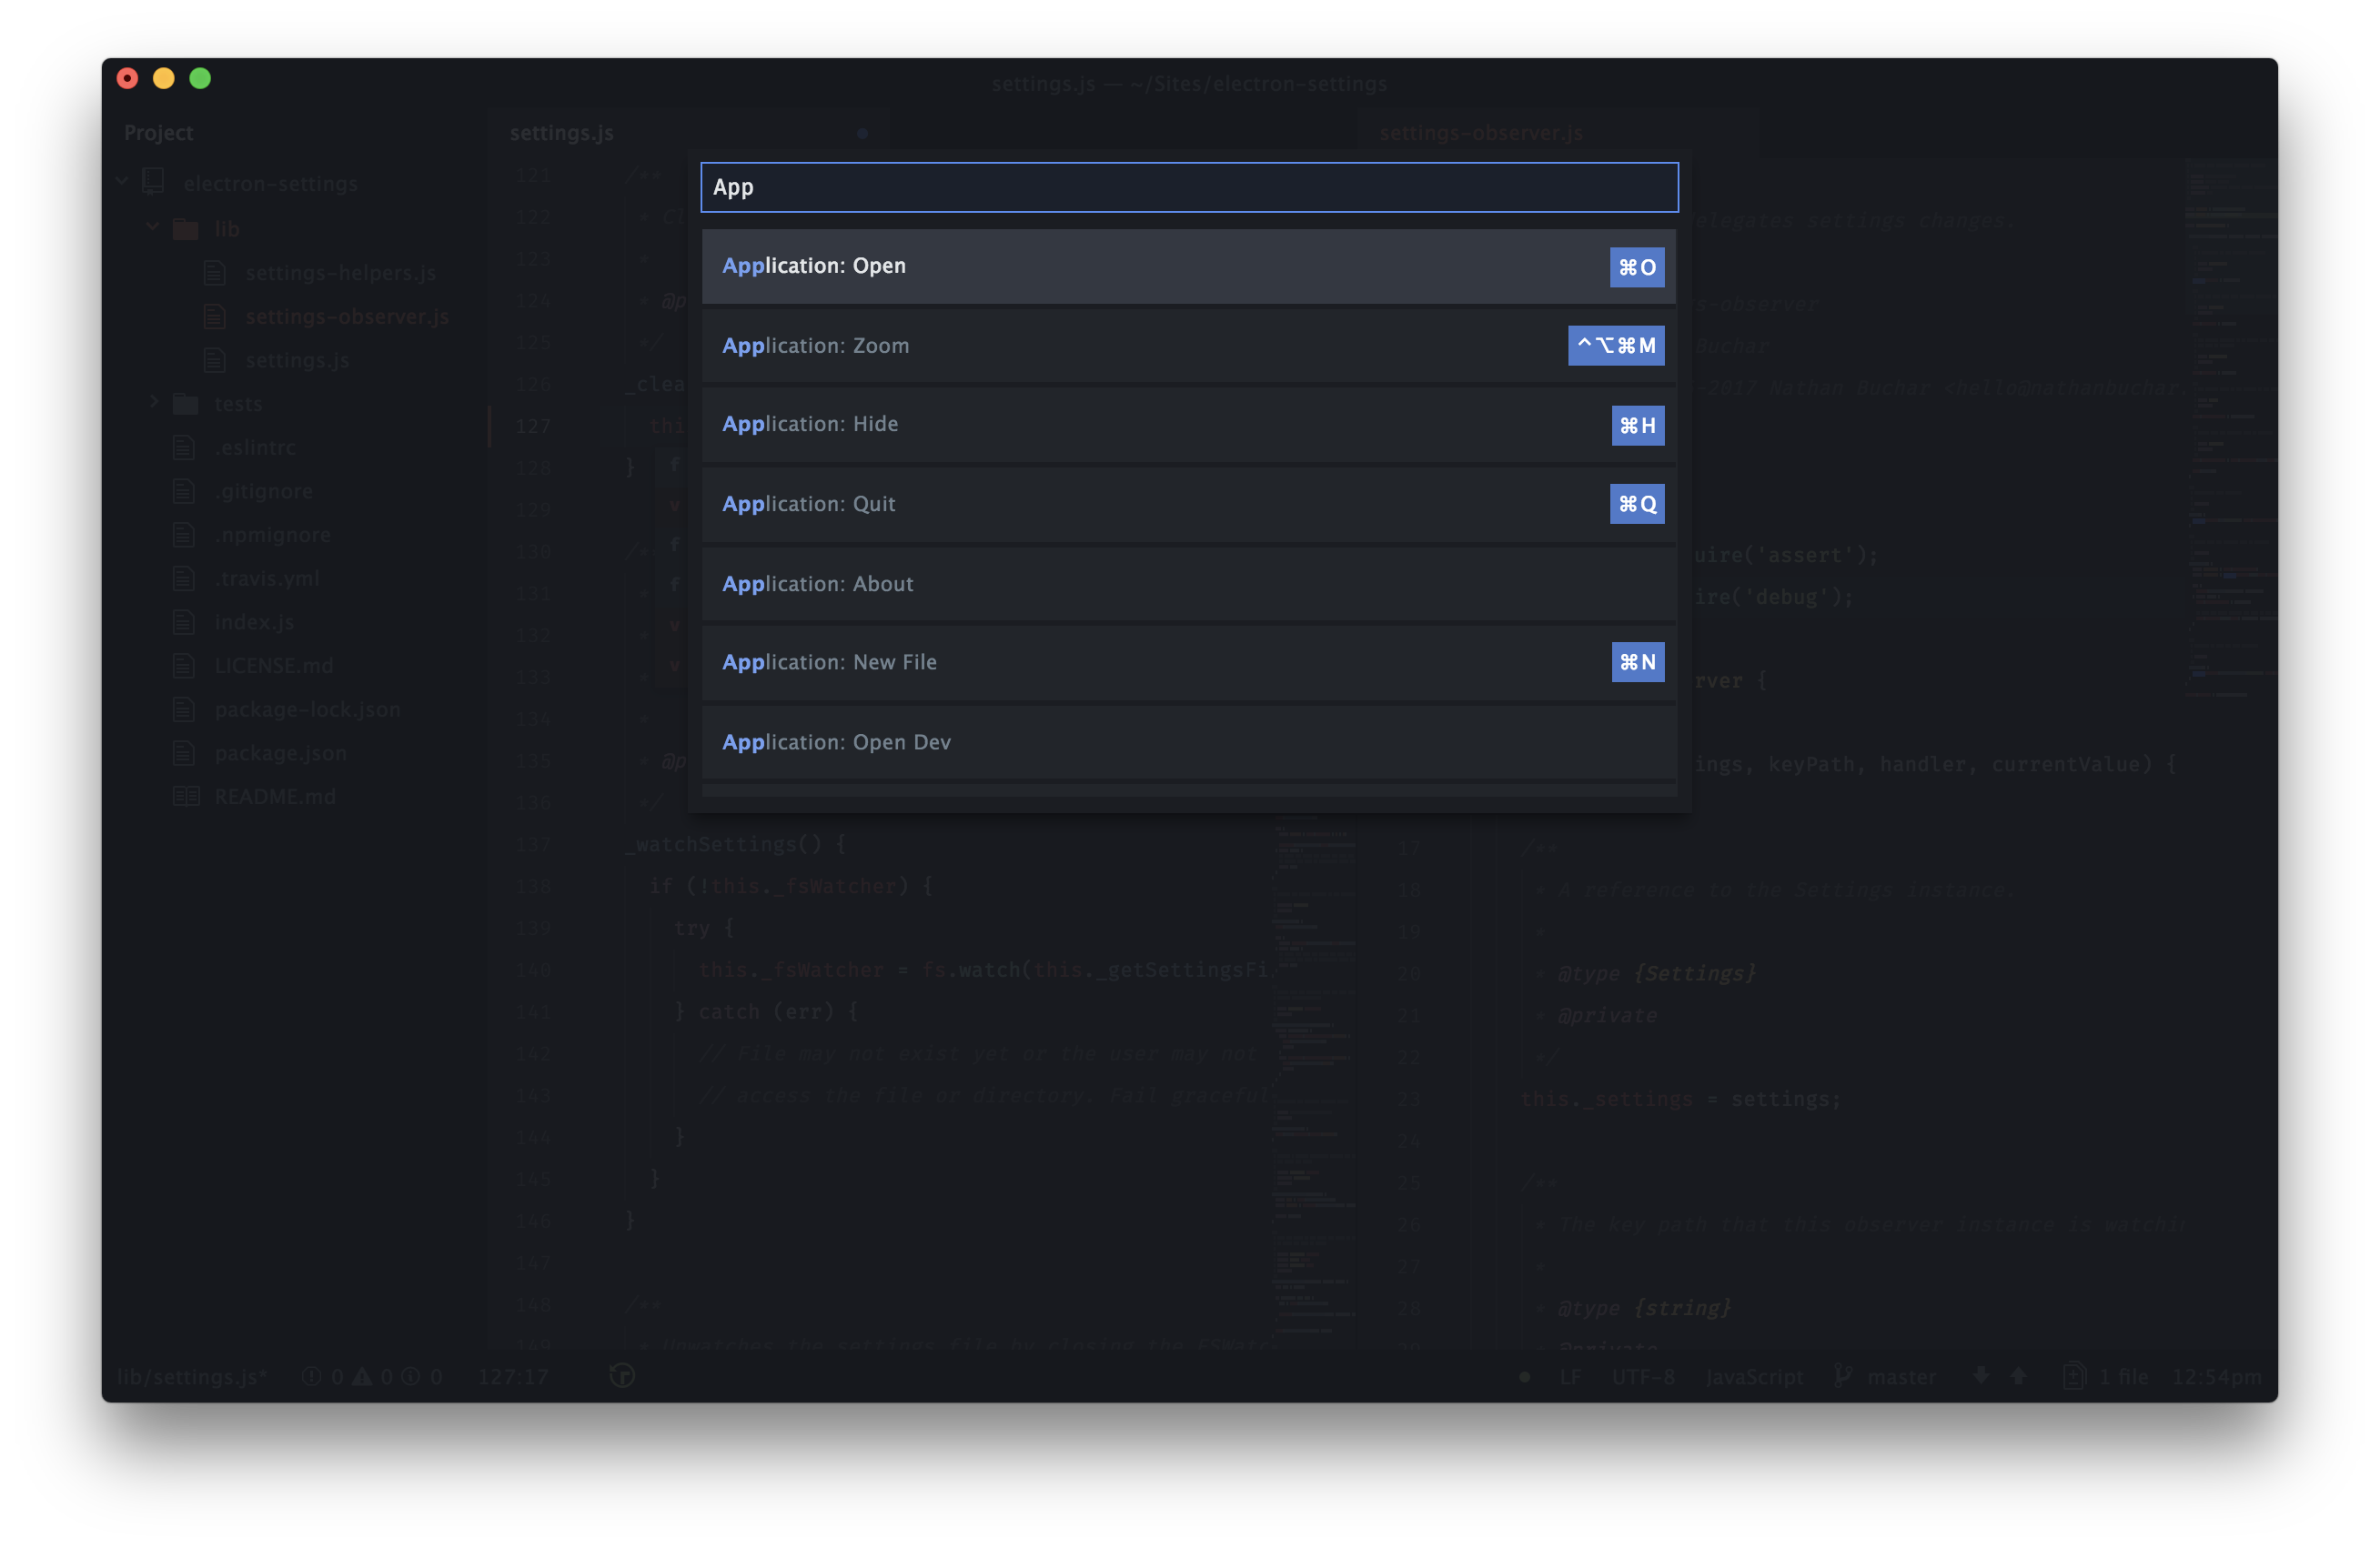The width and height of the screenshot is (2380, 1548).
Task: Click the README.md book icon in tree
Action: coord(186,797)
